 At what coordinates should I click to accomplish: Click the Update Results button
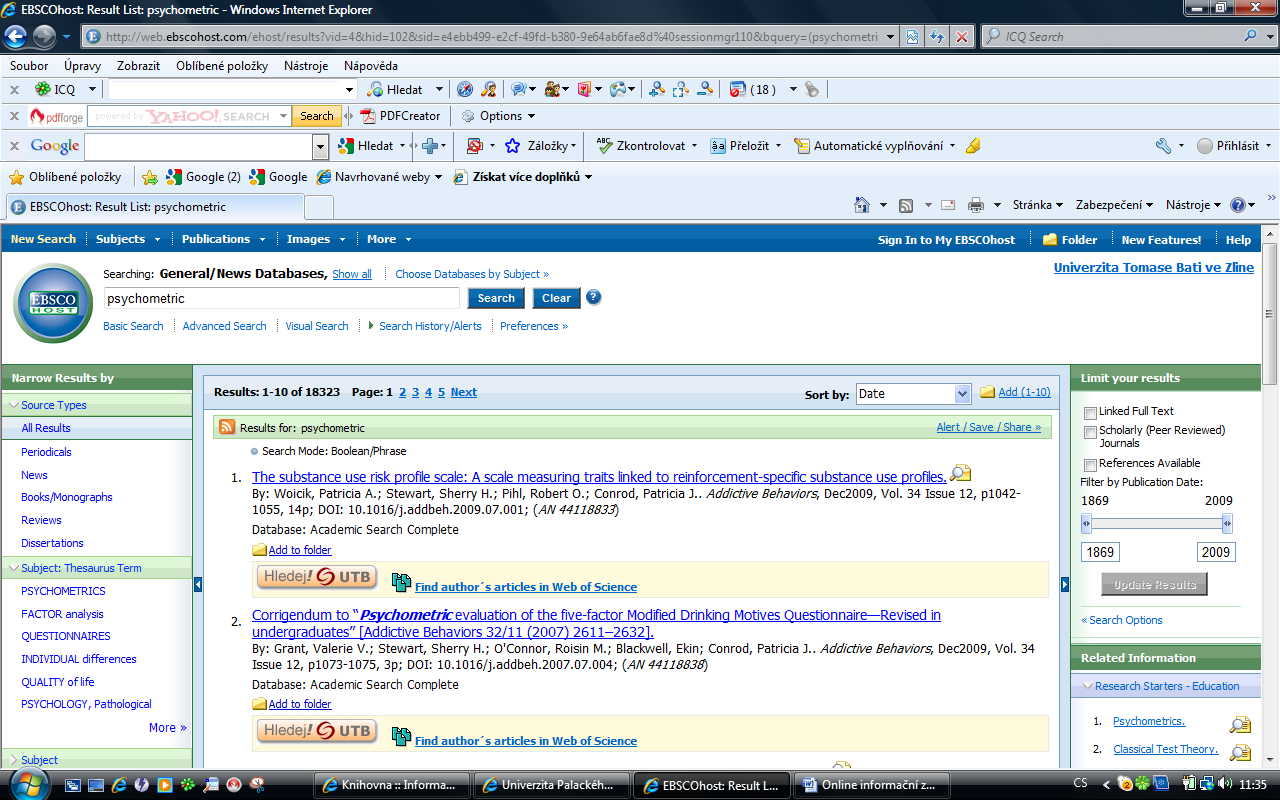coord(1154,585)
